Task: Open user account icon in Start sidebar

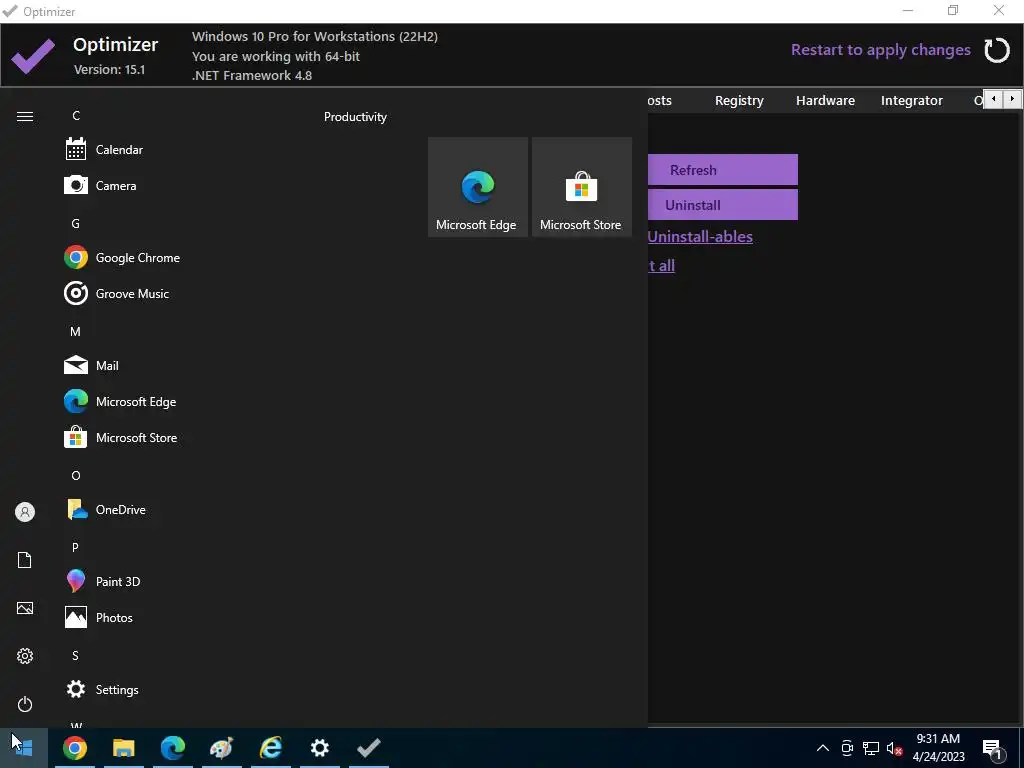Action: pos(25,512)
